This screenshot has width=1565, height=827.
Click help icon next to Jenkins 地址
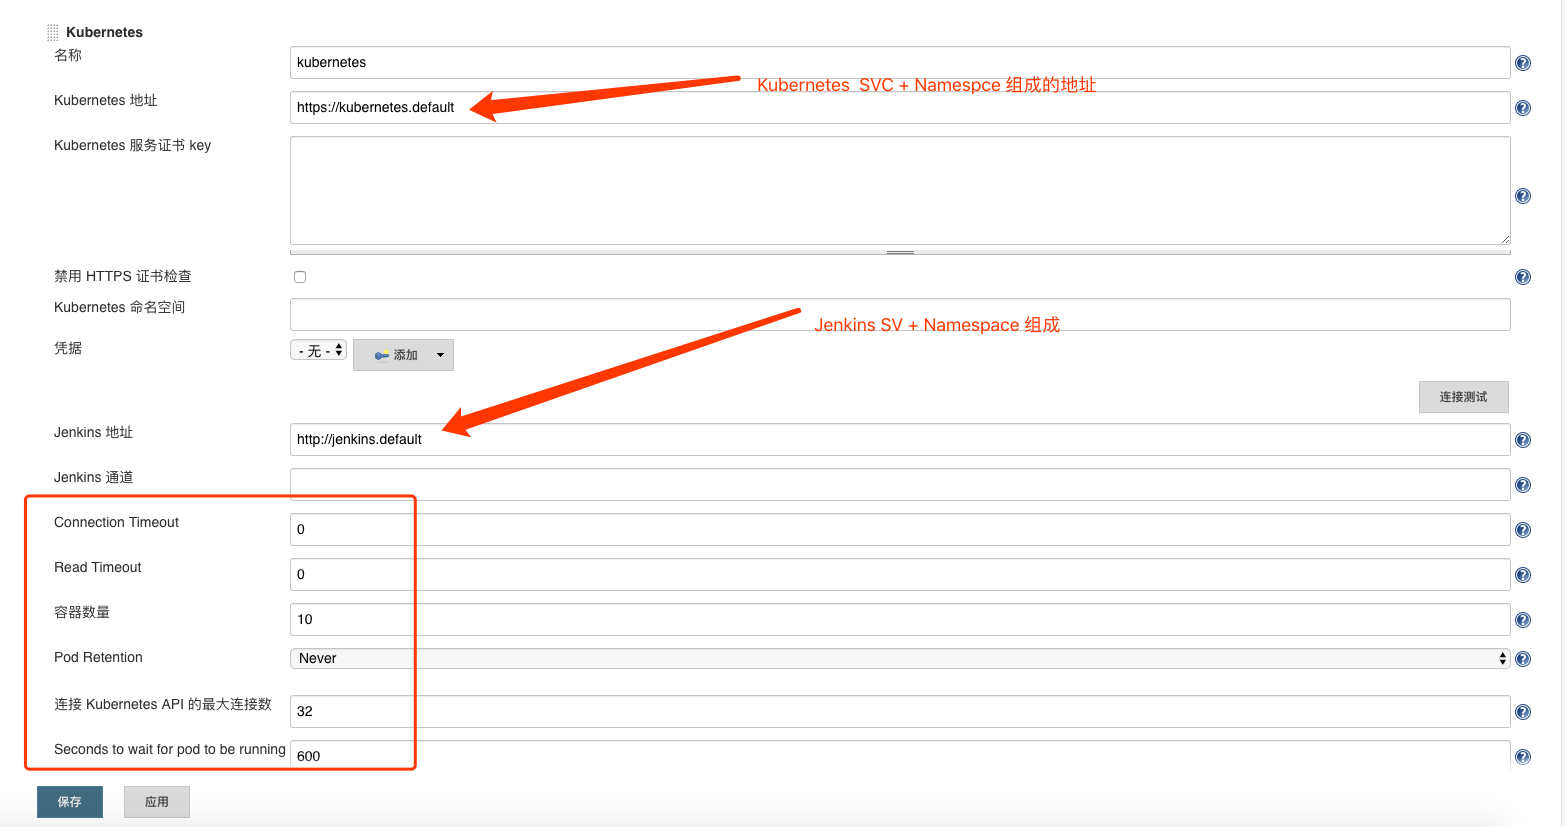tap(1522, 440)
